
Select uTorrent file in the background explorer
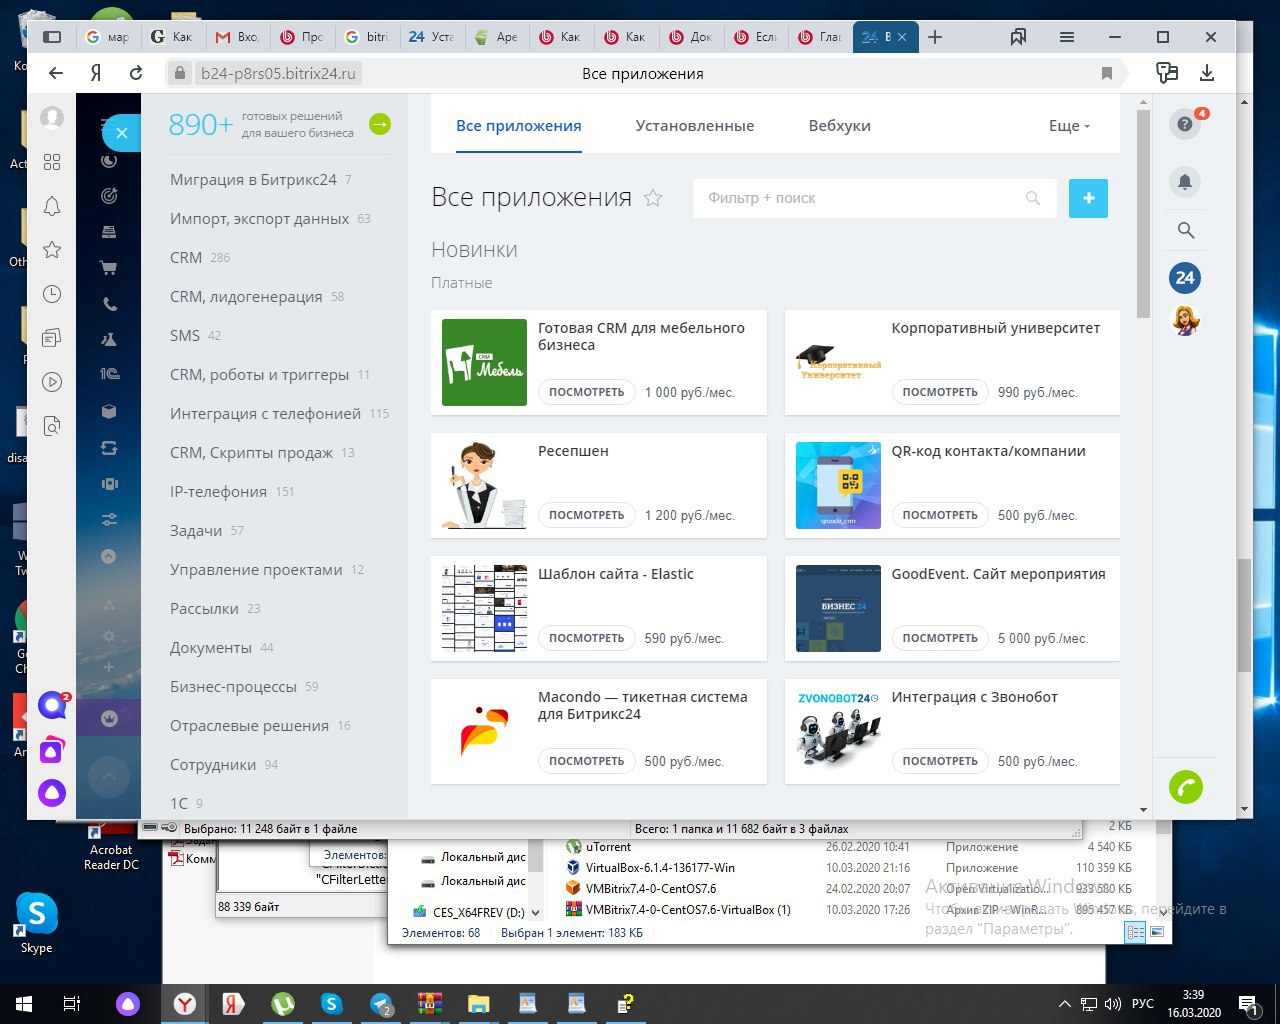[x=608, y=847]
